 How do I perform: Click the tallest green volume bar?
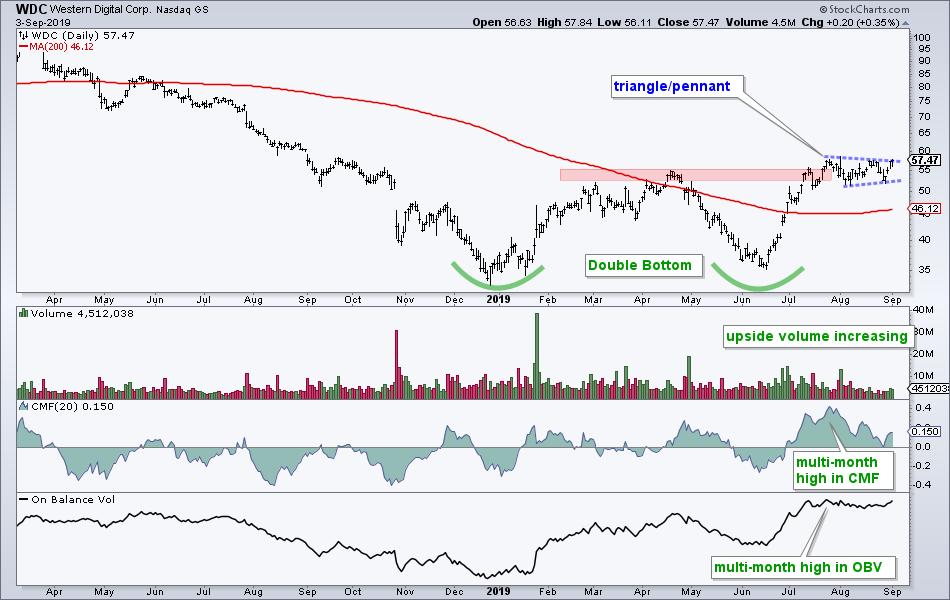(536, 356)
